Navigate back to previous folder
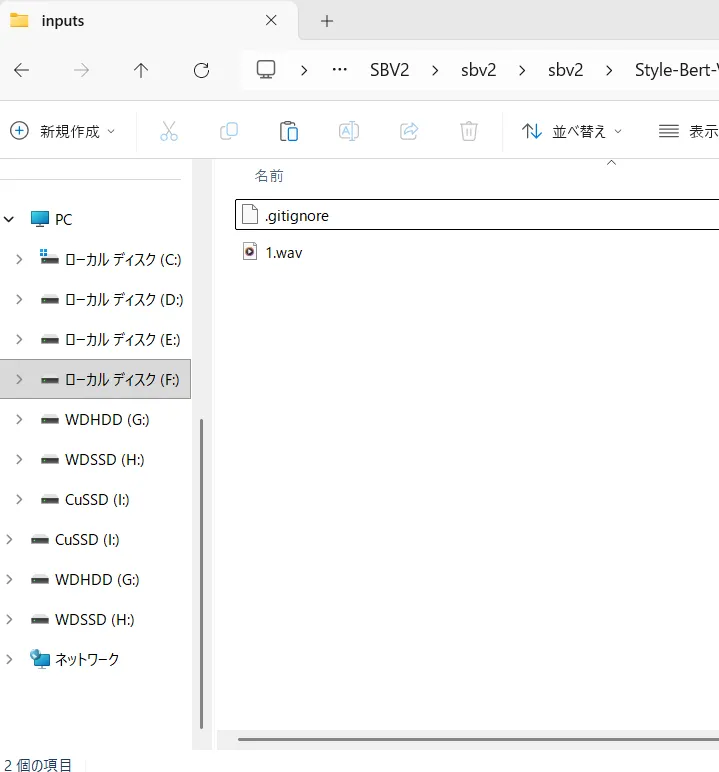This screenshot has height=772, width=719. (x=22, y=70)
